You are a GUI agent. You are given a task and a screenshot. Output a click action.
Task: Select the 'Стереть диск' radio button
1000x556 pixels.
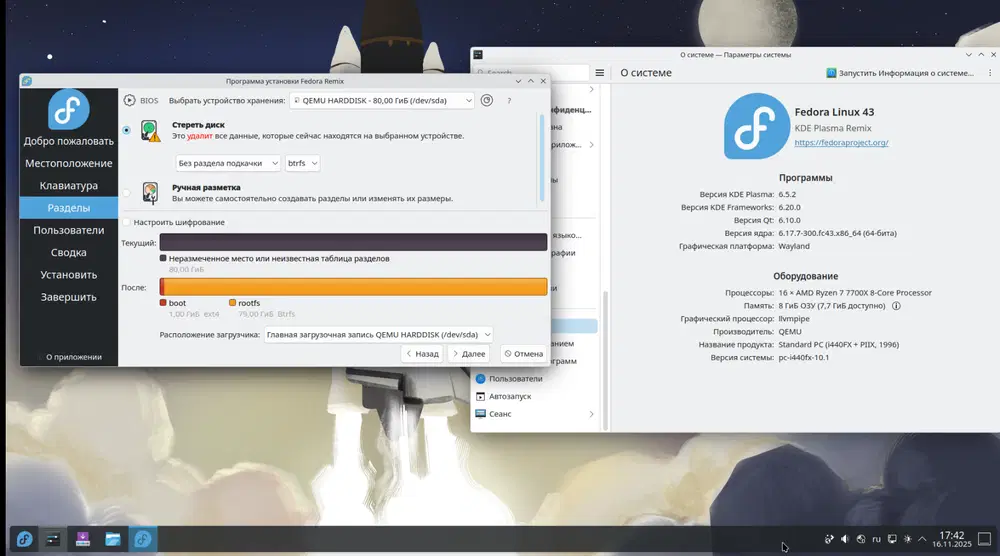tap(126, 130)
